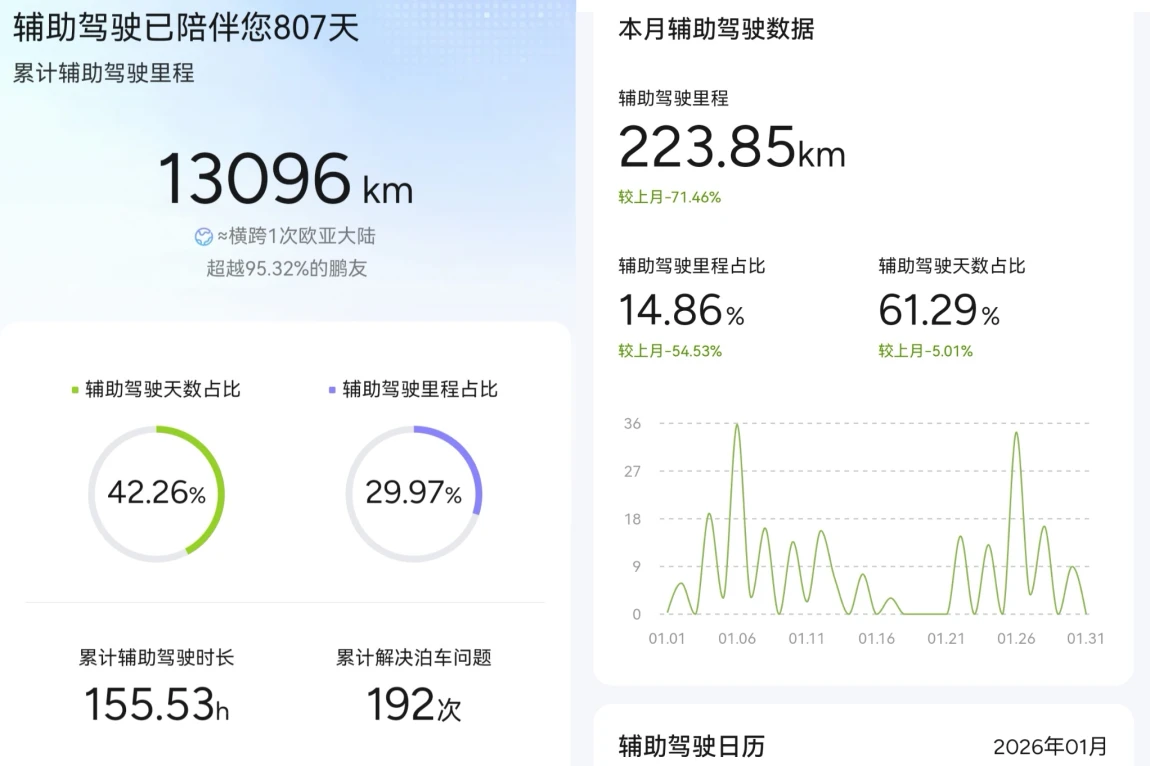Screen dimensions: 1150x766
Task: Tap the 192次 parking problems solved value
Action: pos(413,704)
